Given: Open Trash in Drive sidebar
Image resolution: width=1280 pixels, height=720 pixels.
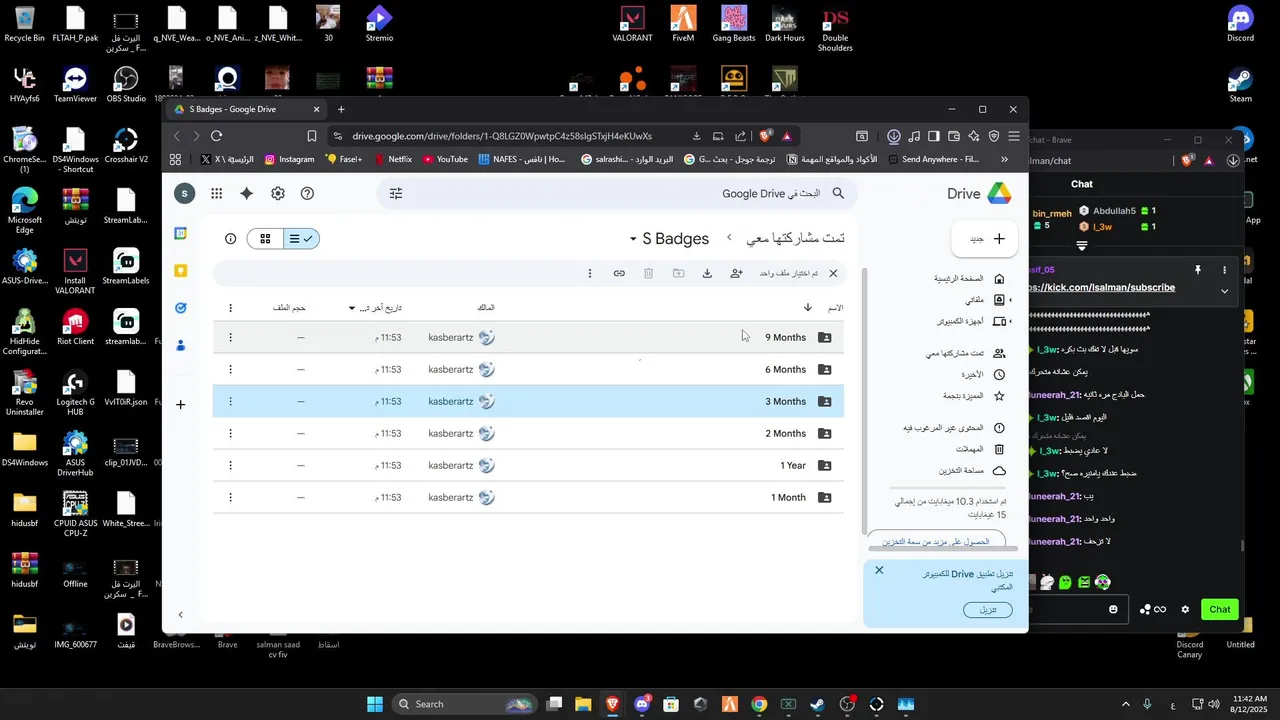Looking at the screenshot, I should 979,449.
